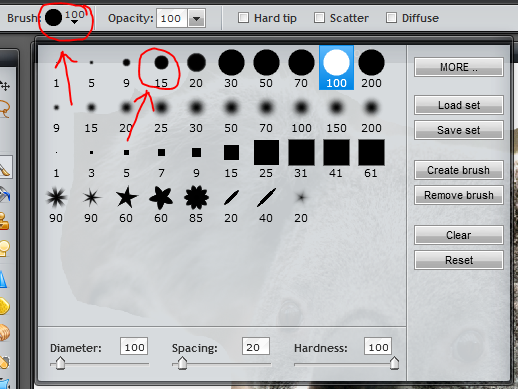Enable the Hard tip checkbox
This screenshot has height=389, width=518.
coord(243,18)
